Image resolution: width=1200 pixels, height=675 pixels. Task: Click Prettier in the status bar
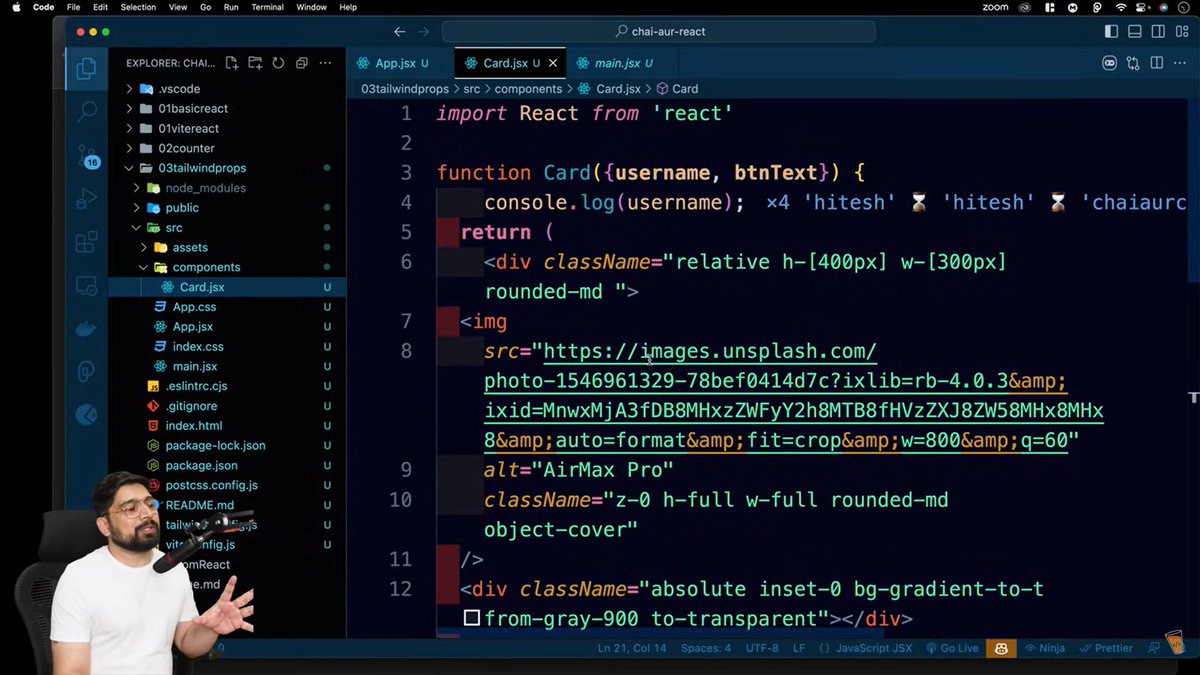(1106, 648)
